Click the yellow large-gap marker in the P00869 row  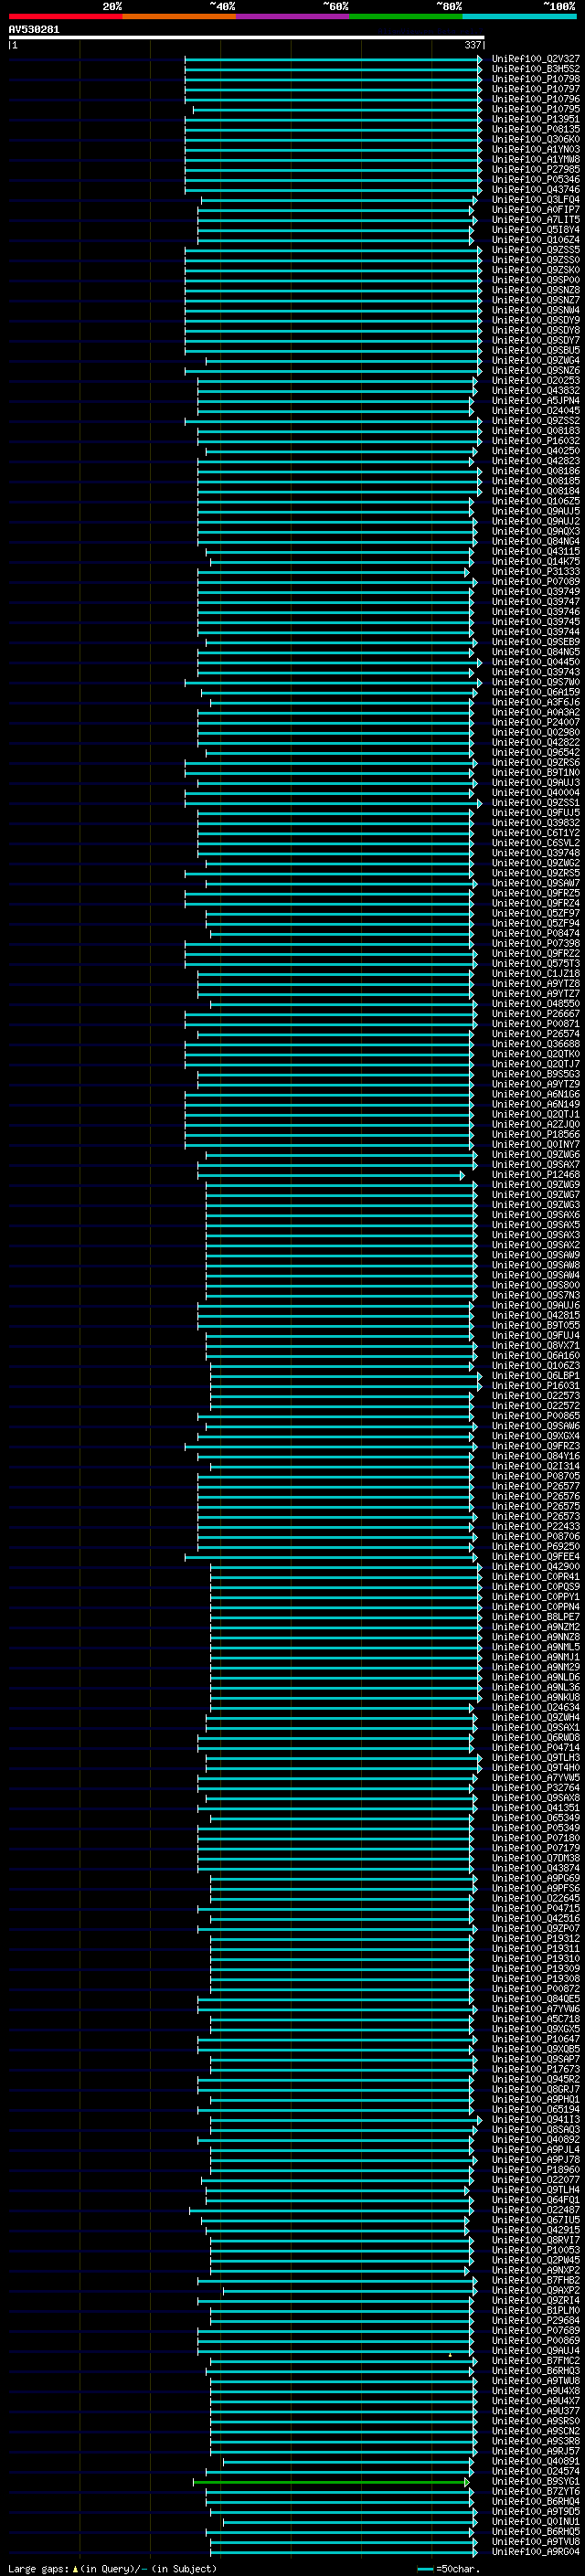click(450, 2354)
